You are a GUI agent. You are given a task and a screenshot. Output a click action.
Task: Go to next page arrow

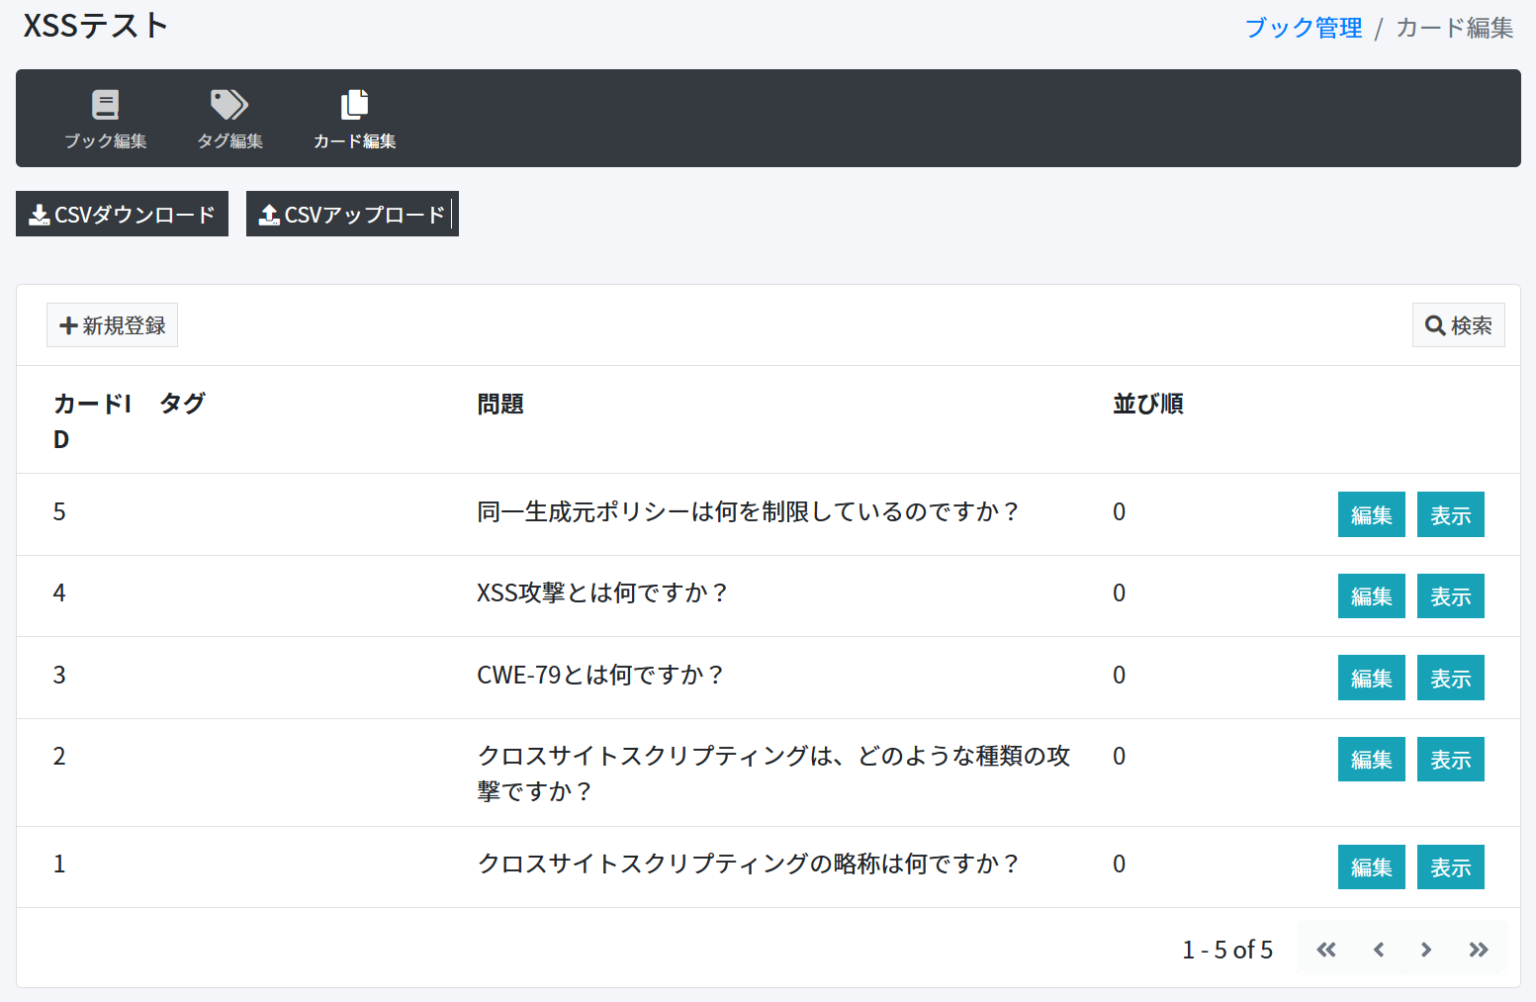(1426, 949)
